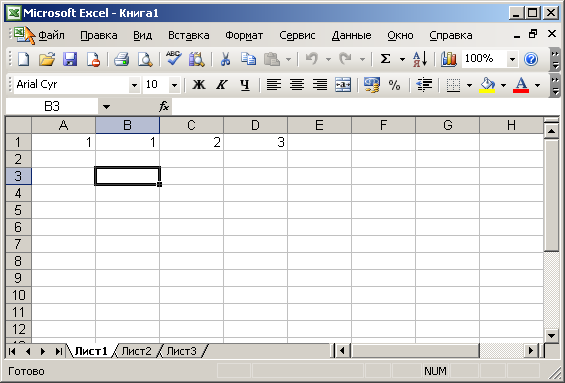Toggle underline Ч formatting

[x=245, y=85]
